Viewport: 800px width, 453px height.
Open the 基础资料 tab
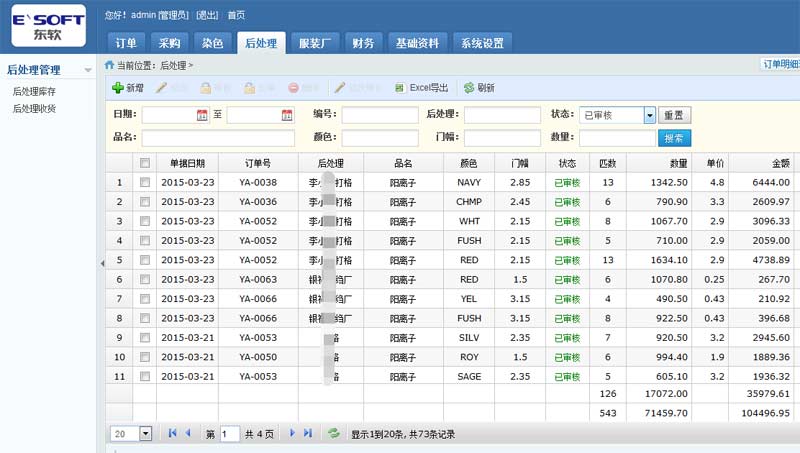point(417,43)
